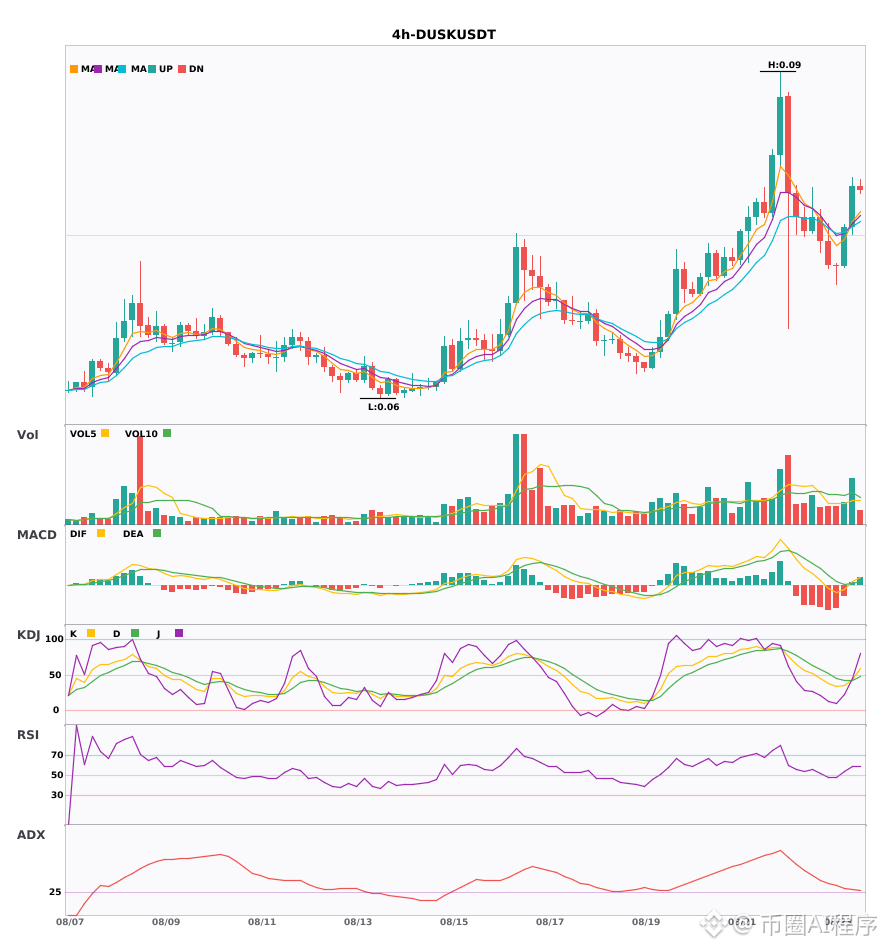Click the DEA legend label

click(133, 534)
